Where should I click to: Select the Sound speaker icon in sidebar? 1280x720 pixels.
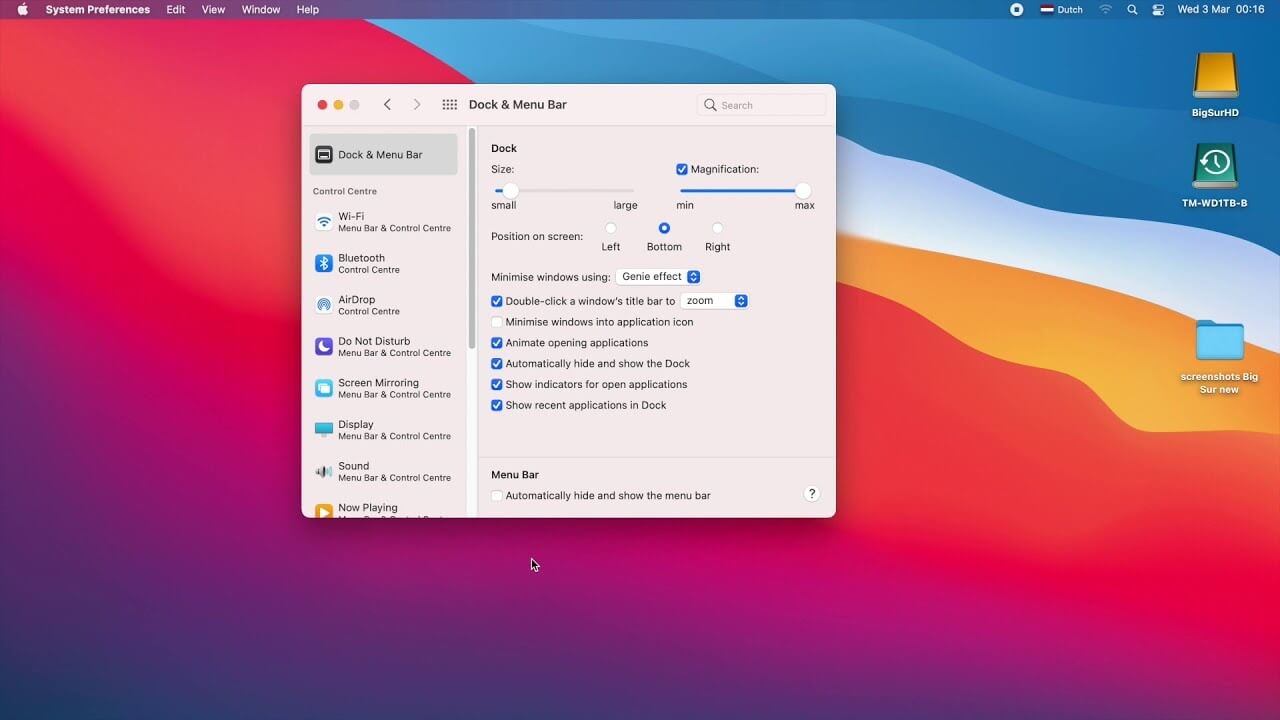[324, 471]
